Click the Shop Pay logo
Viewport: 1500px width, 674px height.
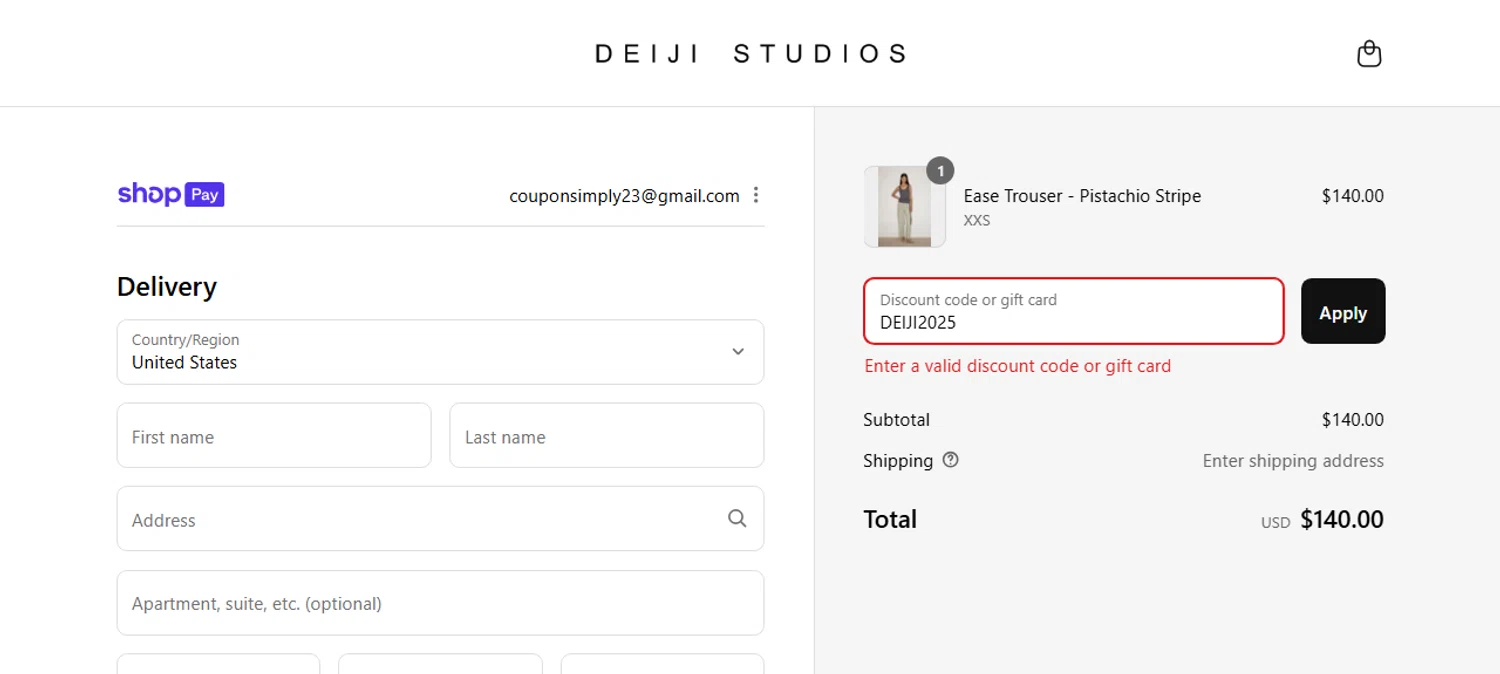point(171,194)
